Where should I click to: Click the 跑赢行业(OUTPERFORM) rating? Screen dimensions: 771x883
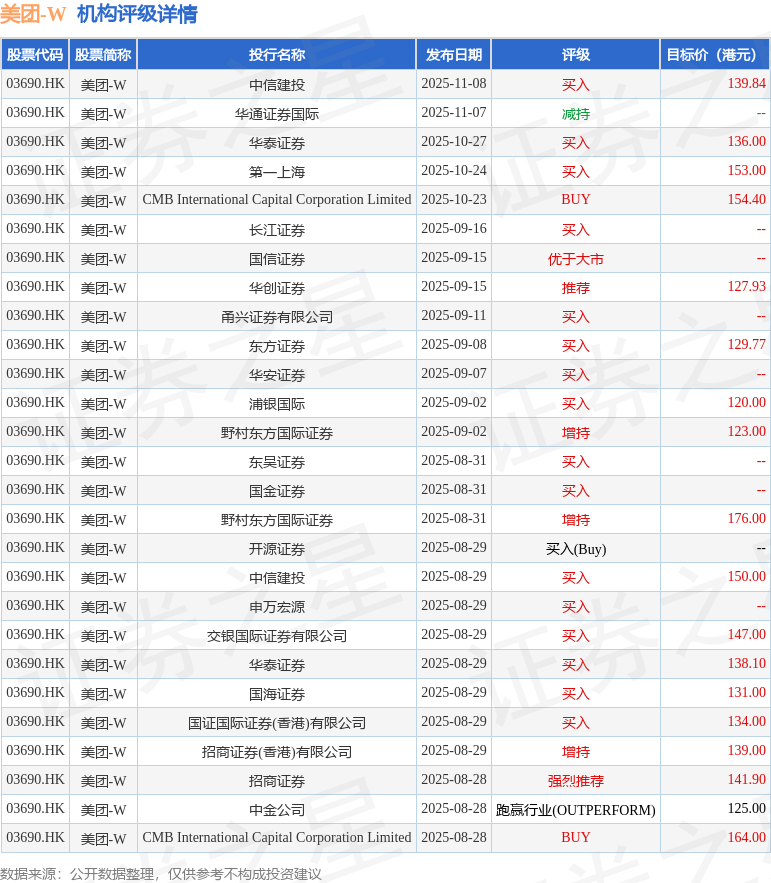coord(576,810)
